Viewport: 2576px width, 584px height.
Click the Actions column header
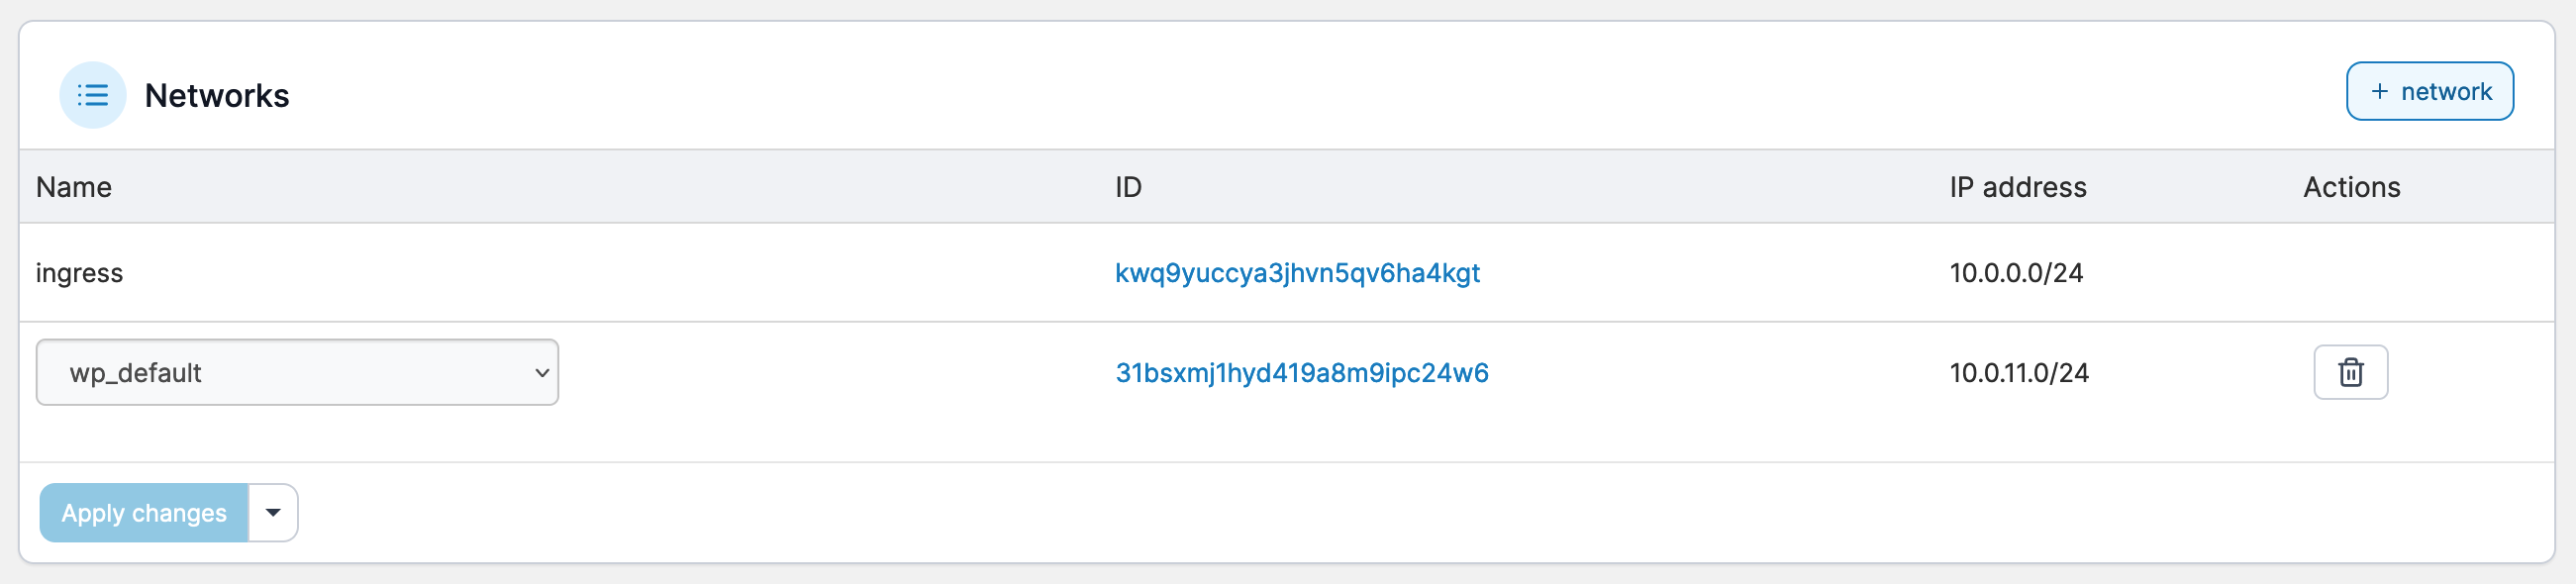pyautogui.click(x=2351, y=187)
